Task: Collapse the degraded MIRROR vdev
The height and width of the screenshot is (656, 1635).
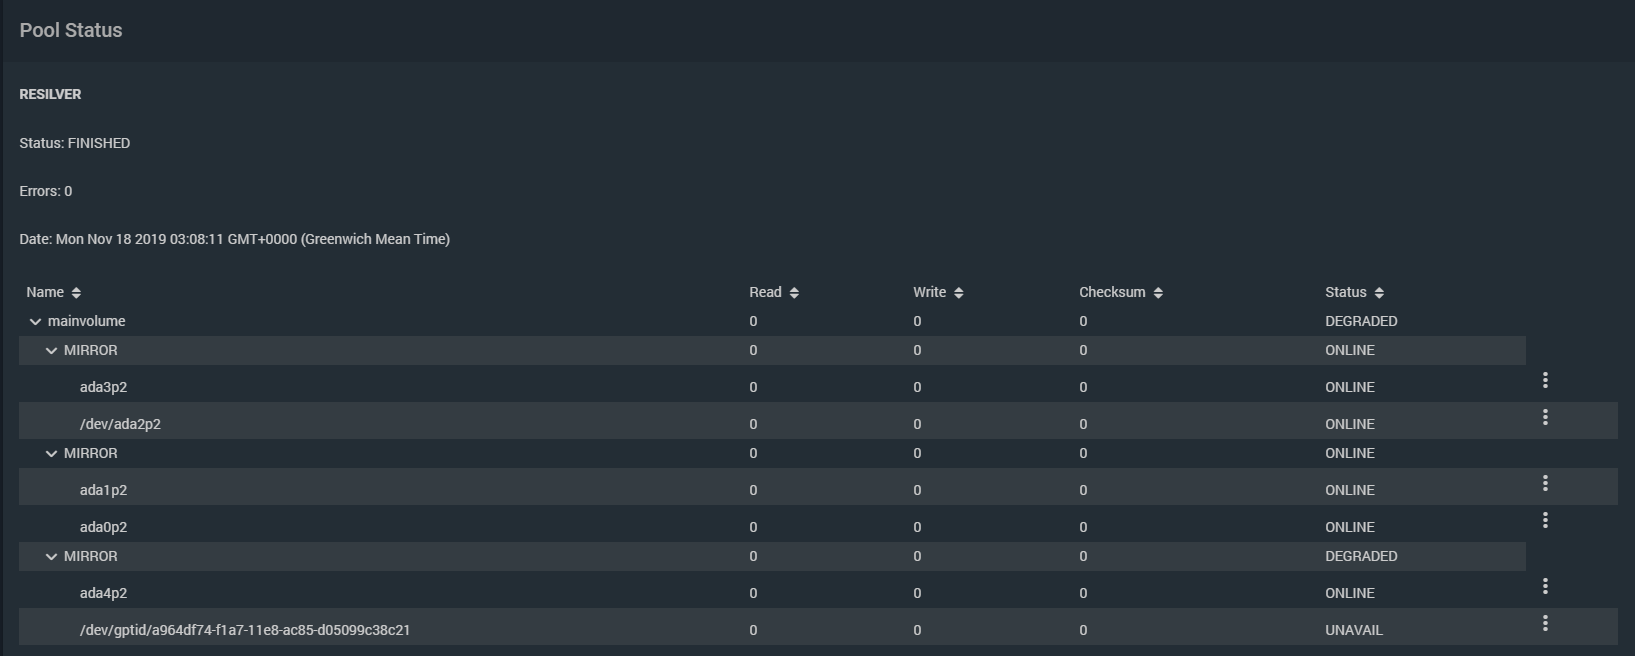Action: pyautogui.click(x=52, y=557)
